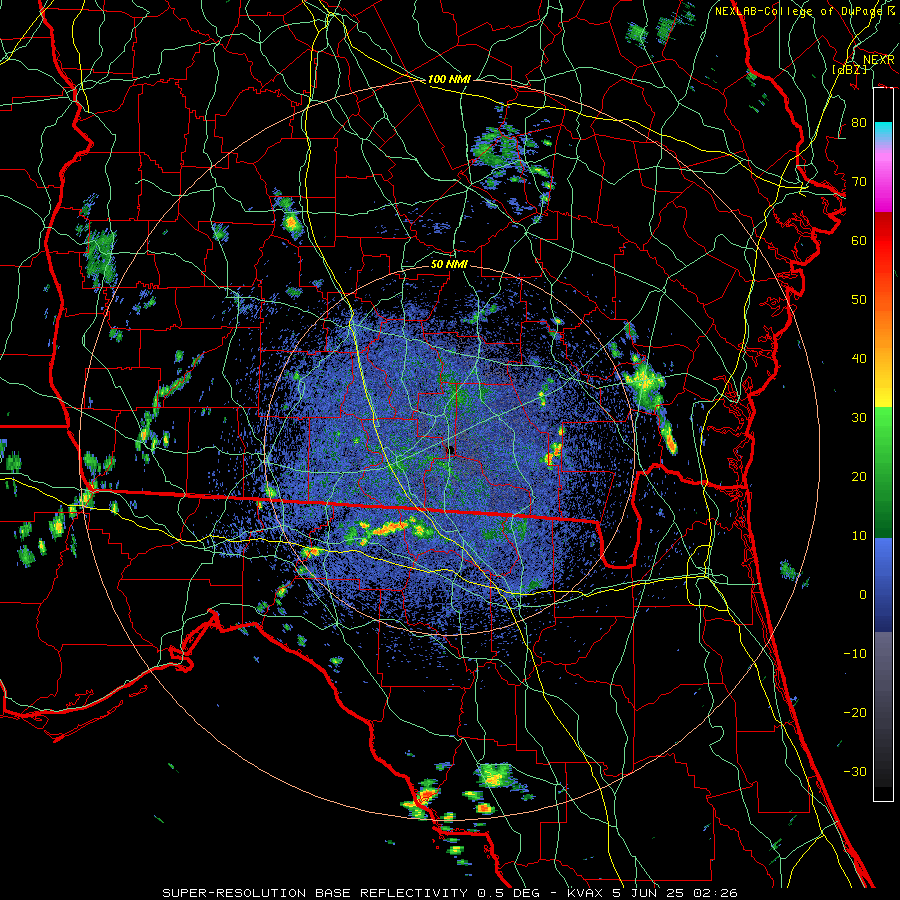
Task: Click the 80 value on the dBZ scale
Action: 859,123
